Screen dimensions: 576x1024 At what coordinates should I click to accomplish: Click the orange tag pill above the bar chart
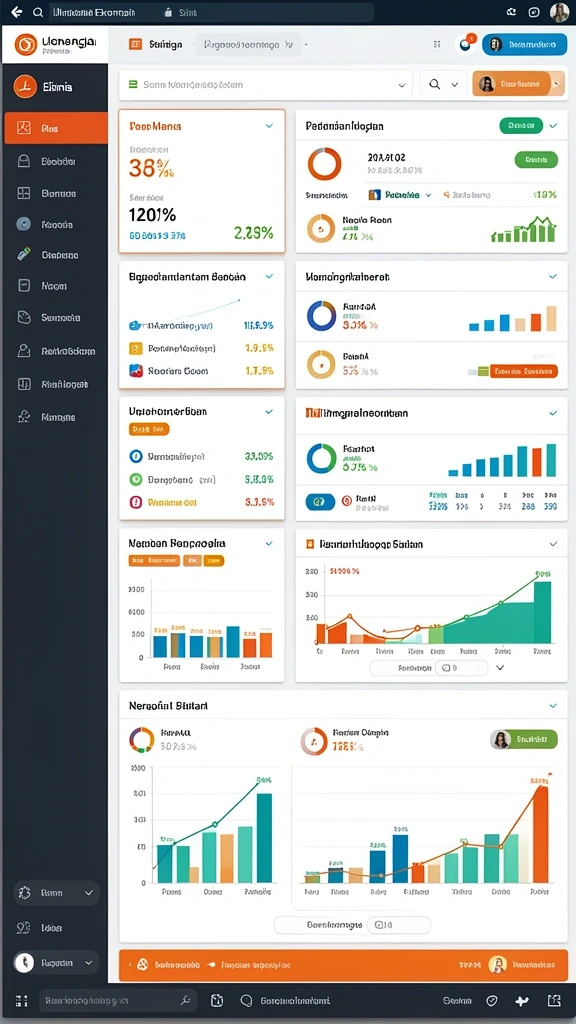[154, 560]
